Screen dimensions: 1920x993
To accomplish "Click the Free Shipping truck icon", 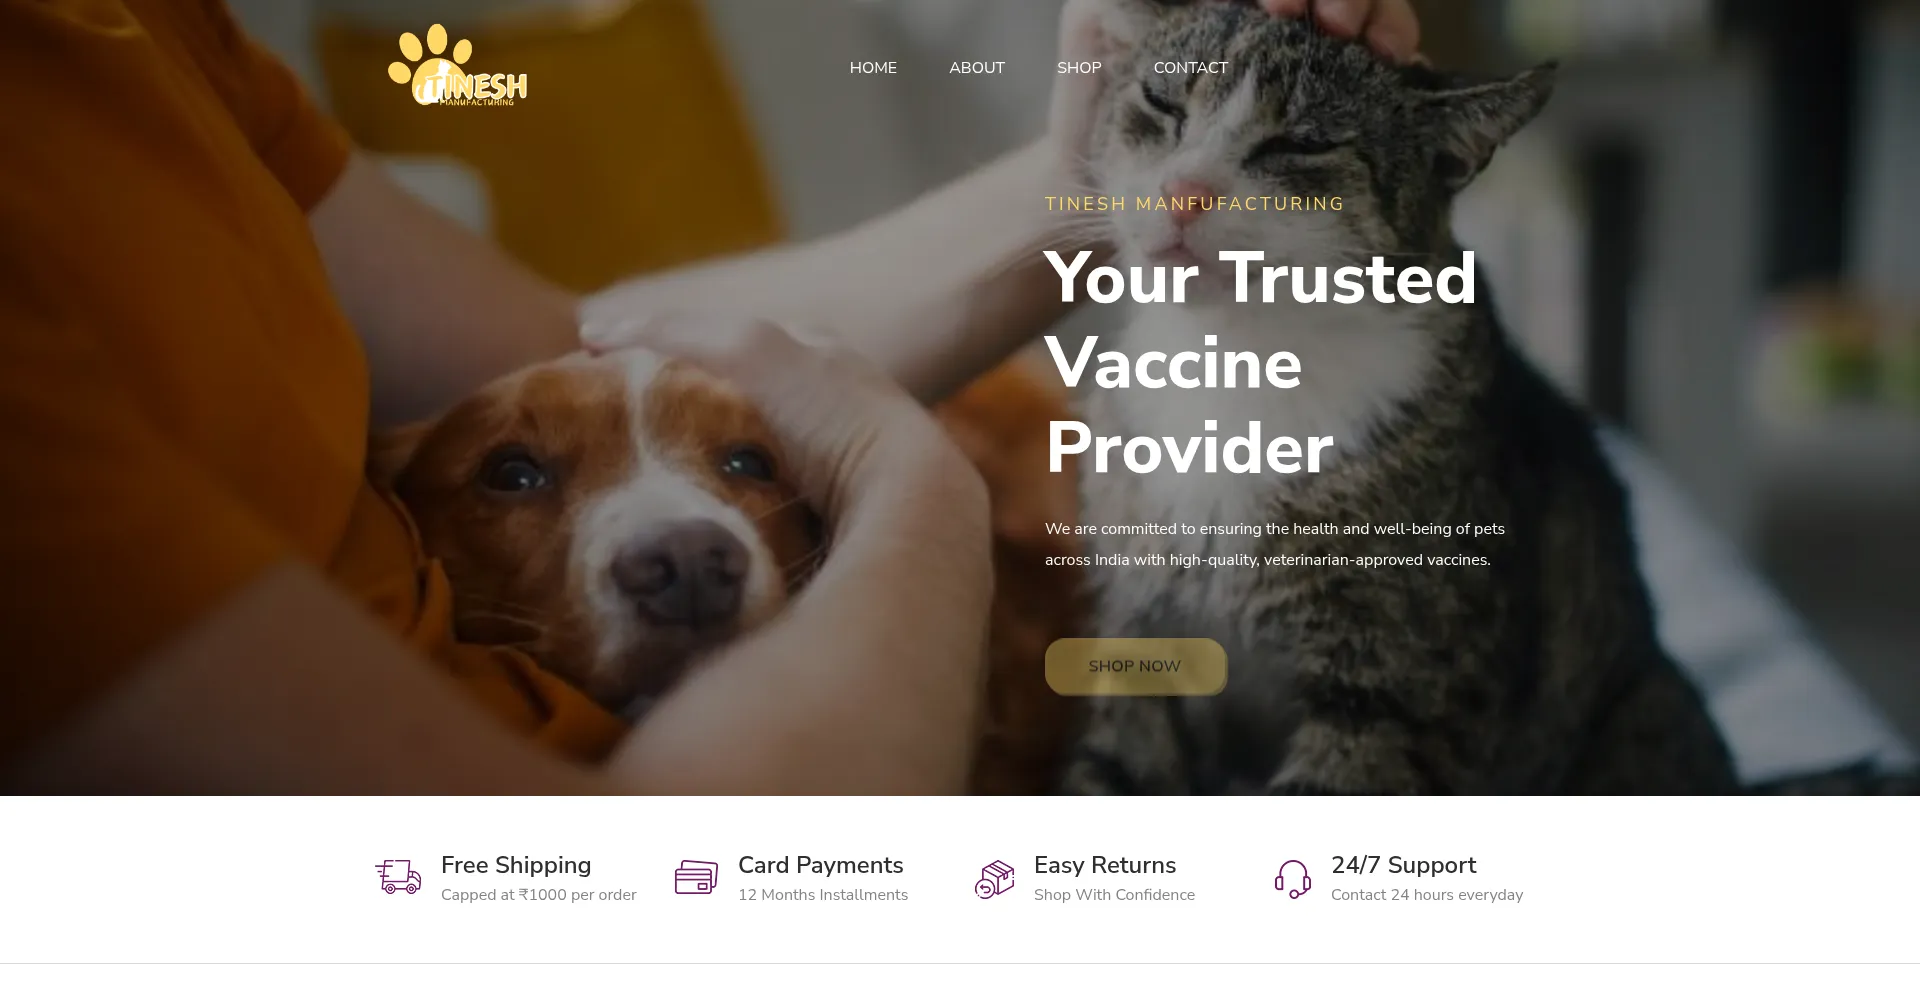I will pos(398,877).
